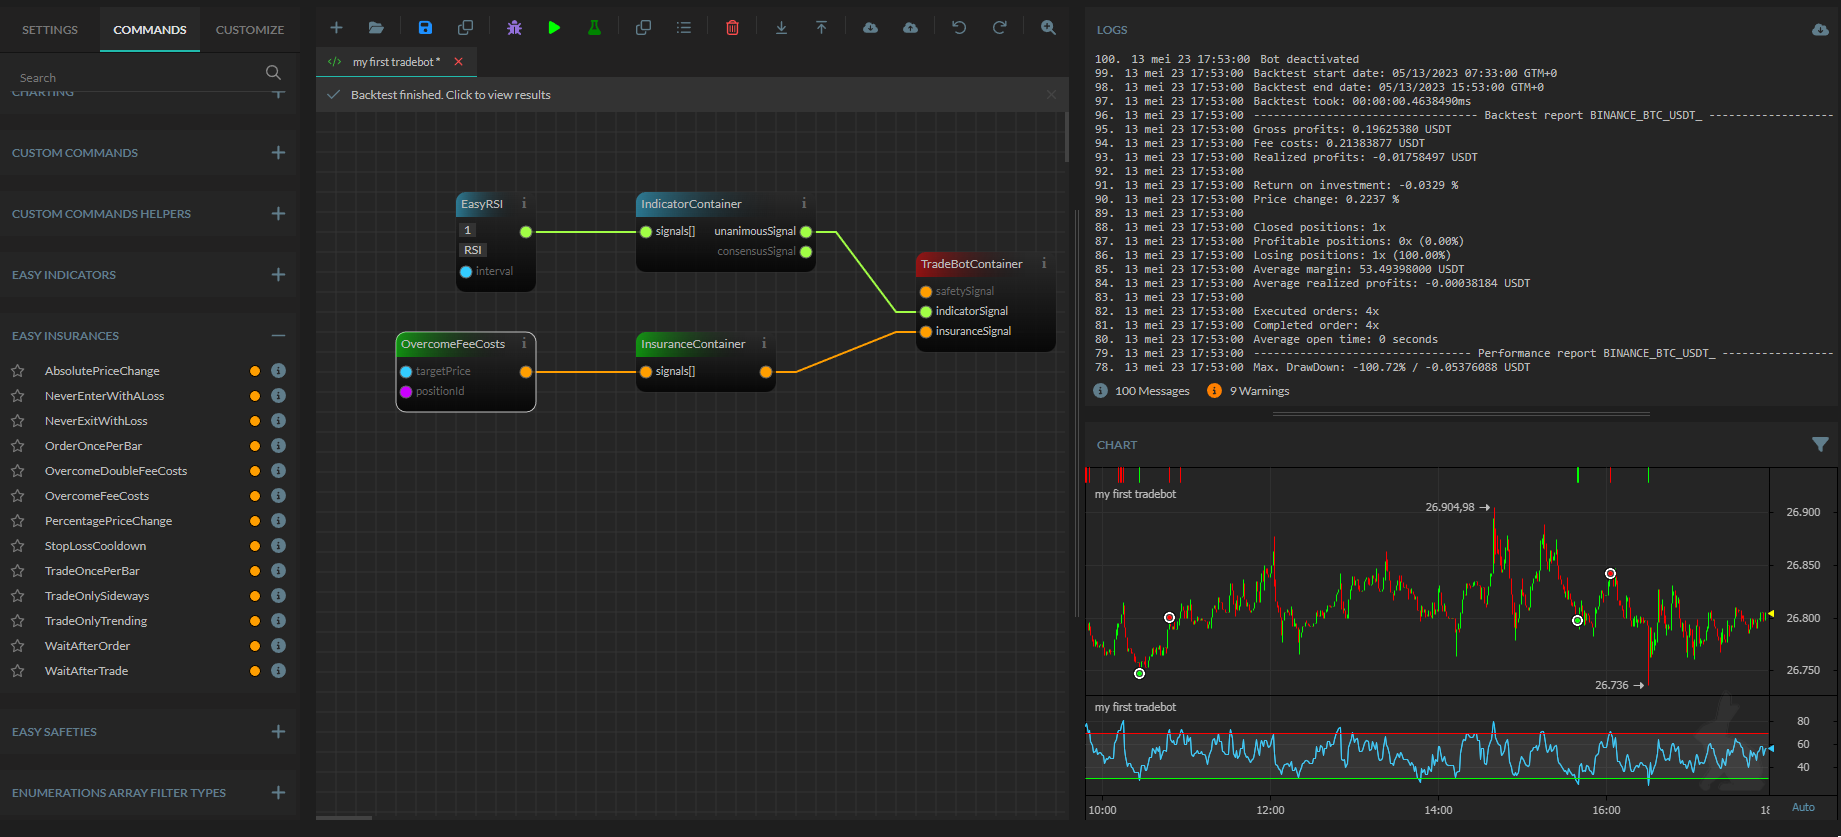Click the Auto scale chart button
Image resolution: width=1841 pixels, height=837 pixels.
pos(1803,808)
